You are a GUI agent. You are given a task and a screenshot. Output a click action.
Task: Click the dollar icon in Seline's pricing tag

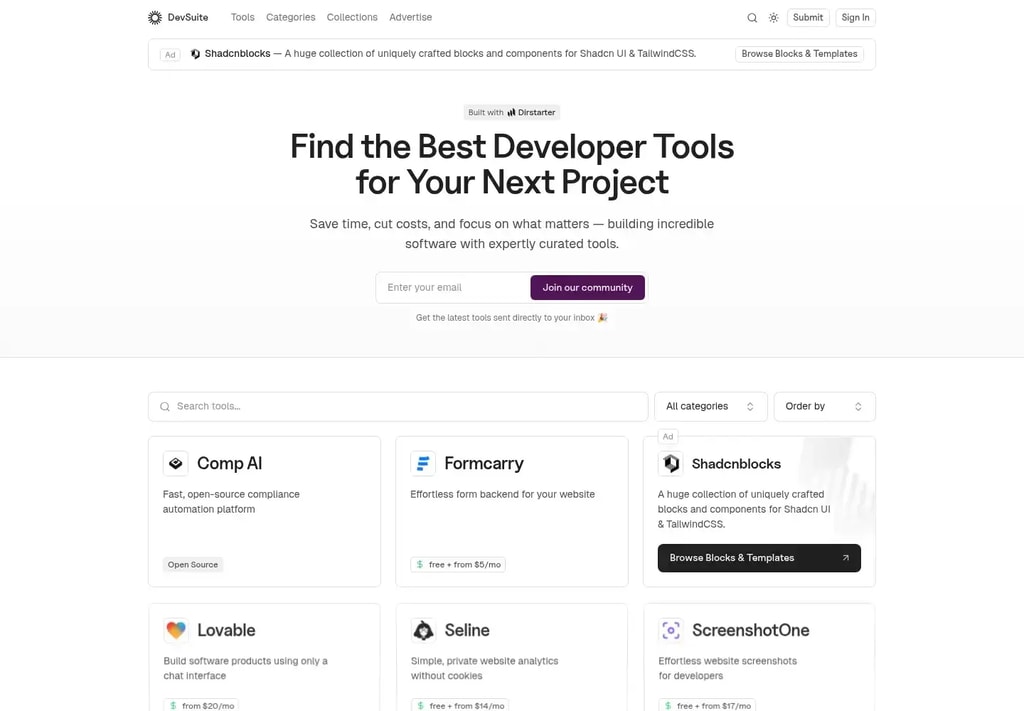421,705
